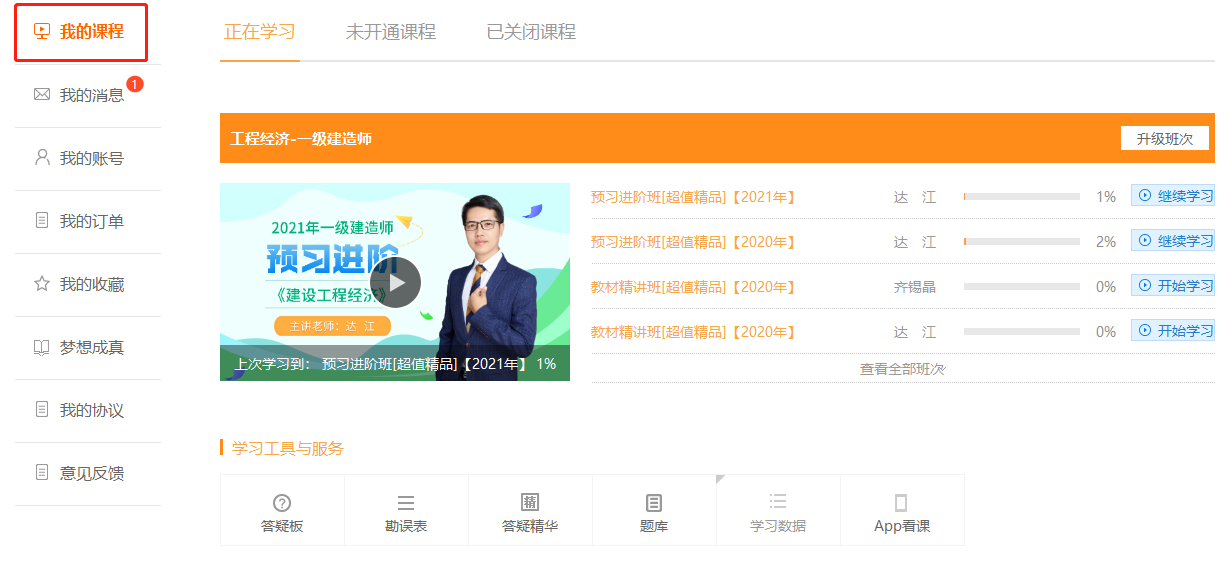This screenshot has width=1231, height=568.
Task: Click the 升级班次 button
Action: point(1164,139)
